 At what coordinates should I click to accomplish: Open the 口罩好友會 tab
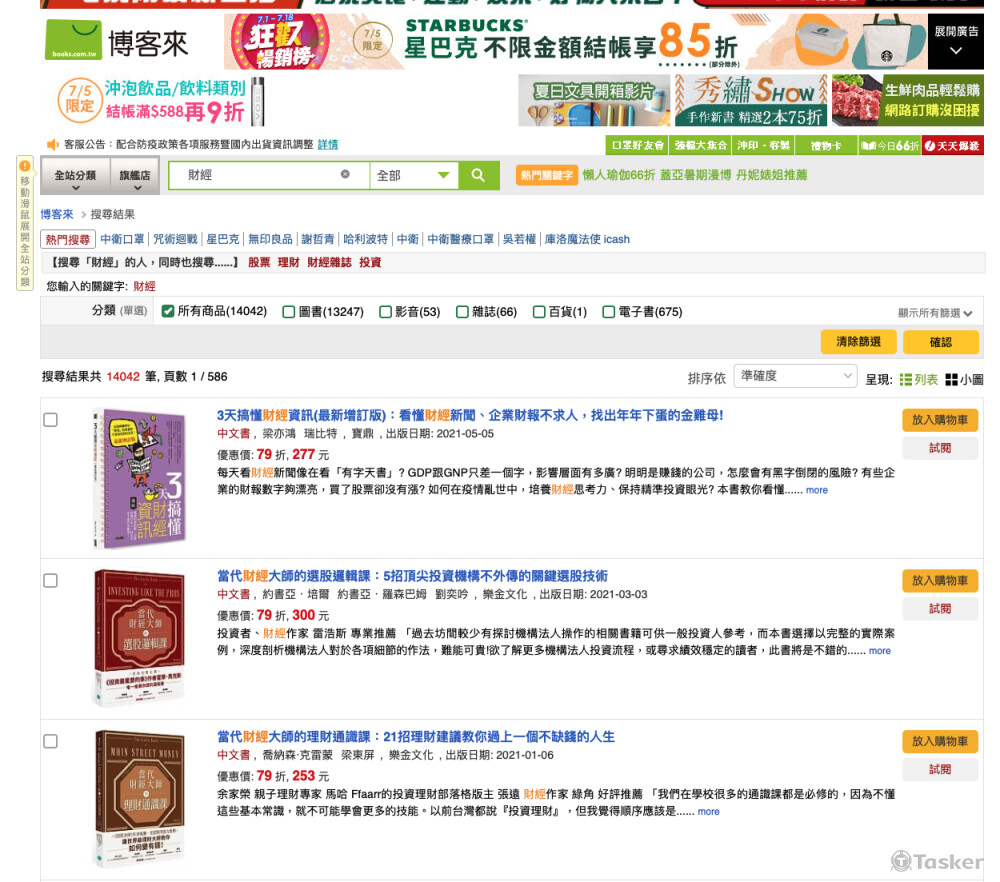pyautogui.click(x=636, y=145)
